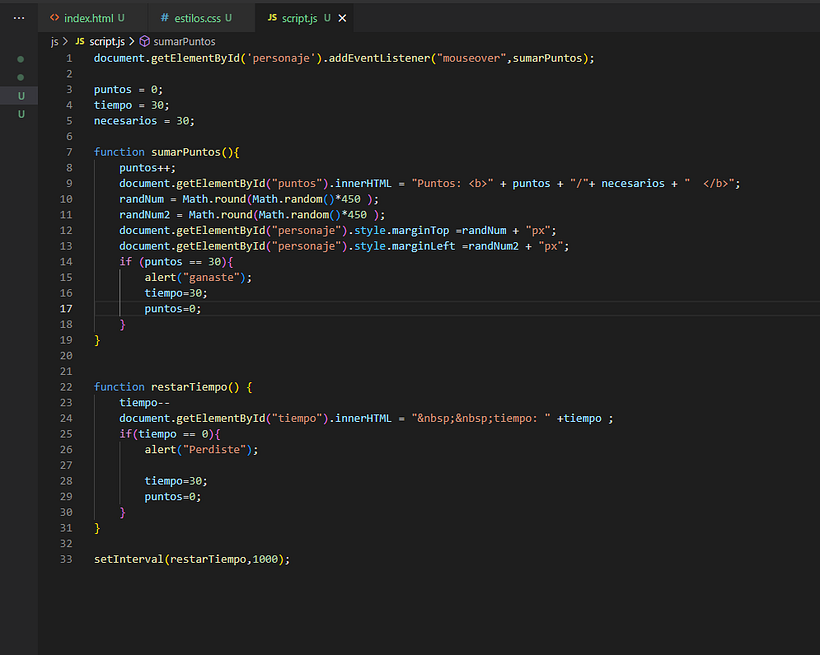Click 'tiempo--' on line 23
This screenshot has height=655, width=820.
click(x=144, y=403)
